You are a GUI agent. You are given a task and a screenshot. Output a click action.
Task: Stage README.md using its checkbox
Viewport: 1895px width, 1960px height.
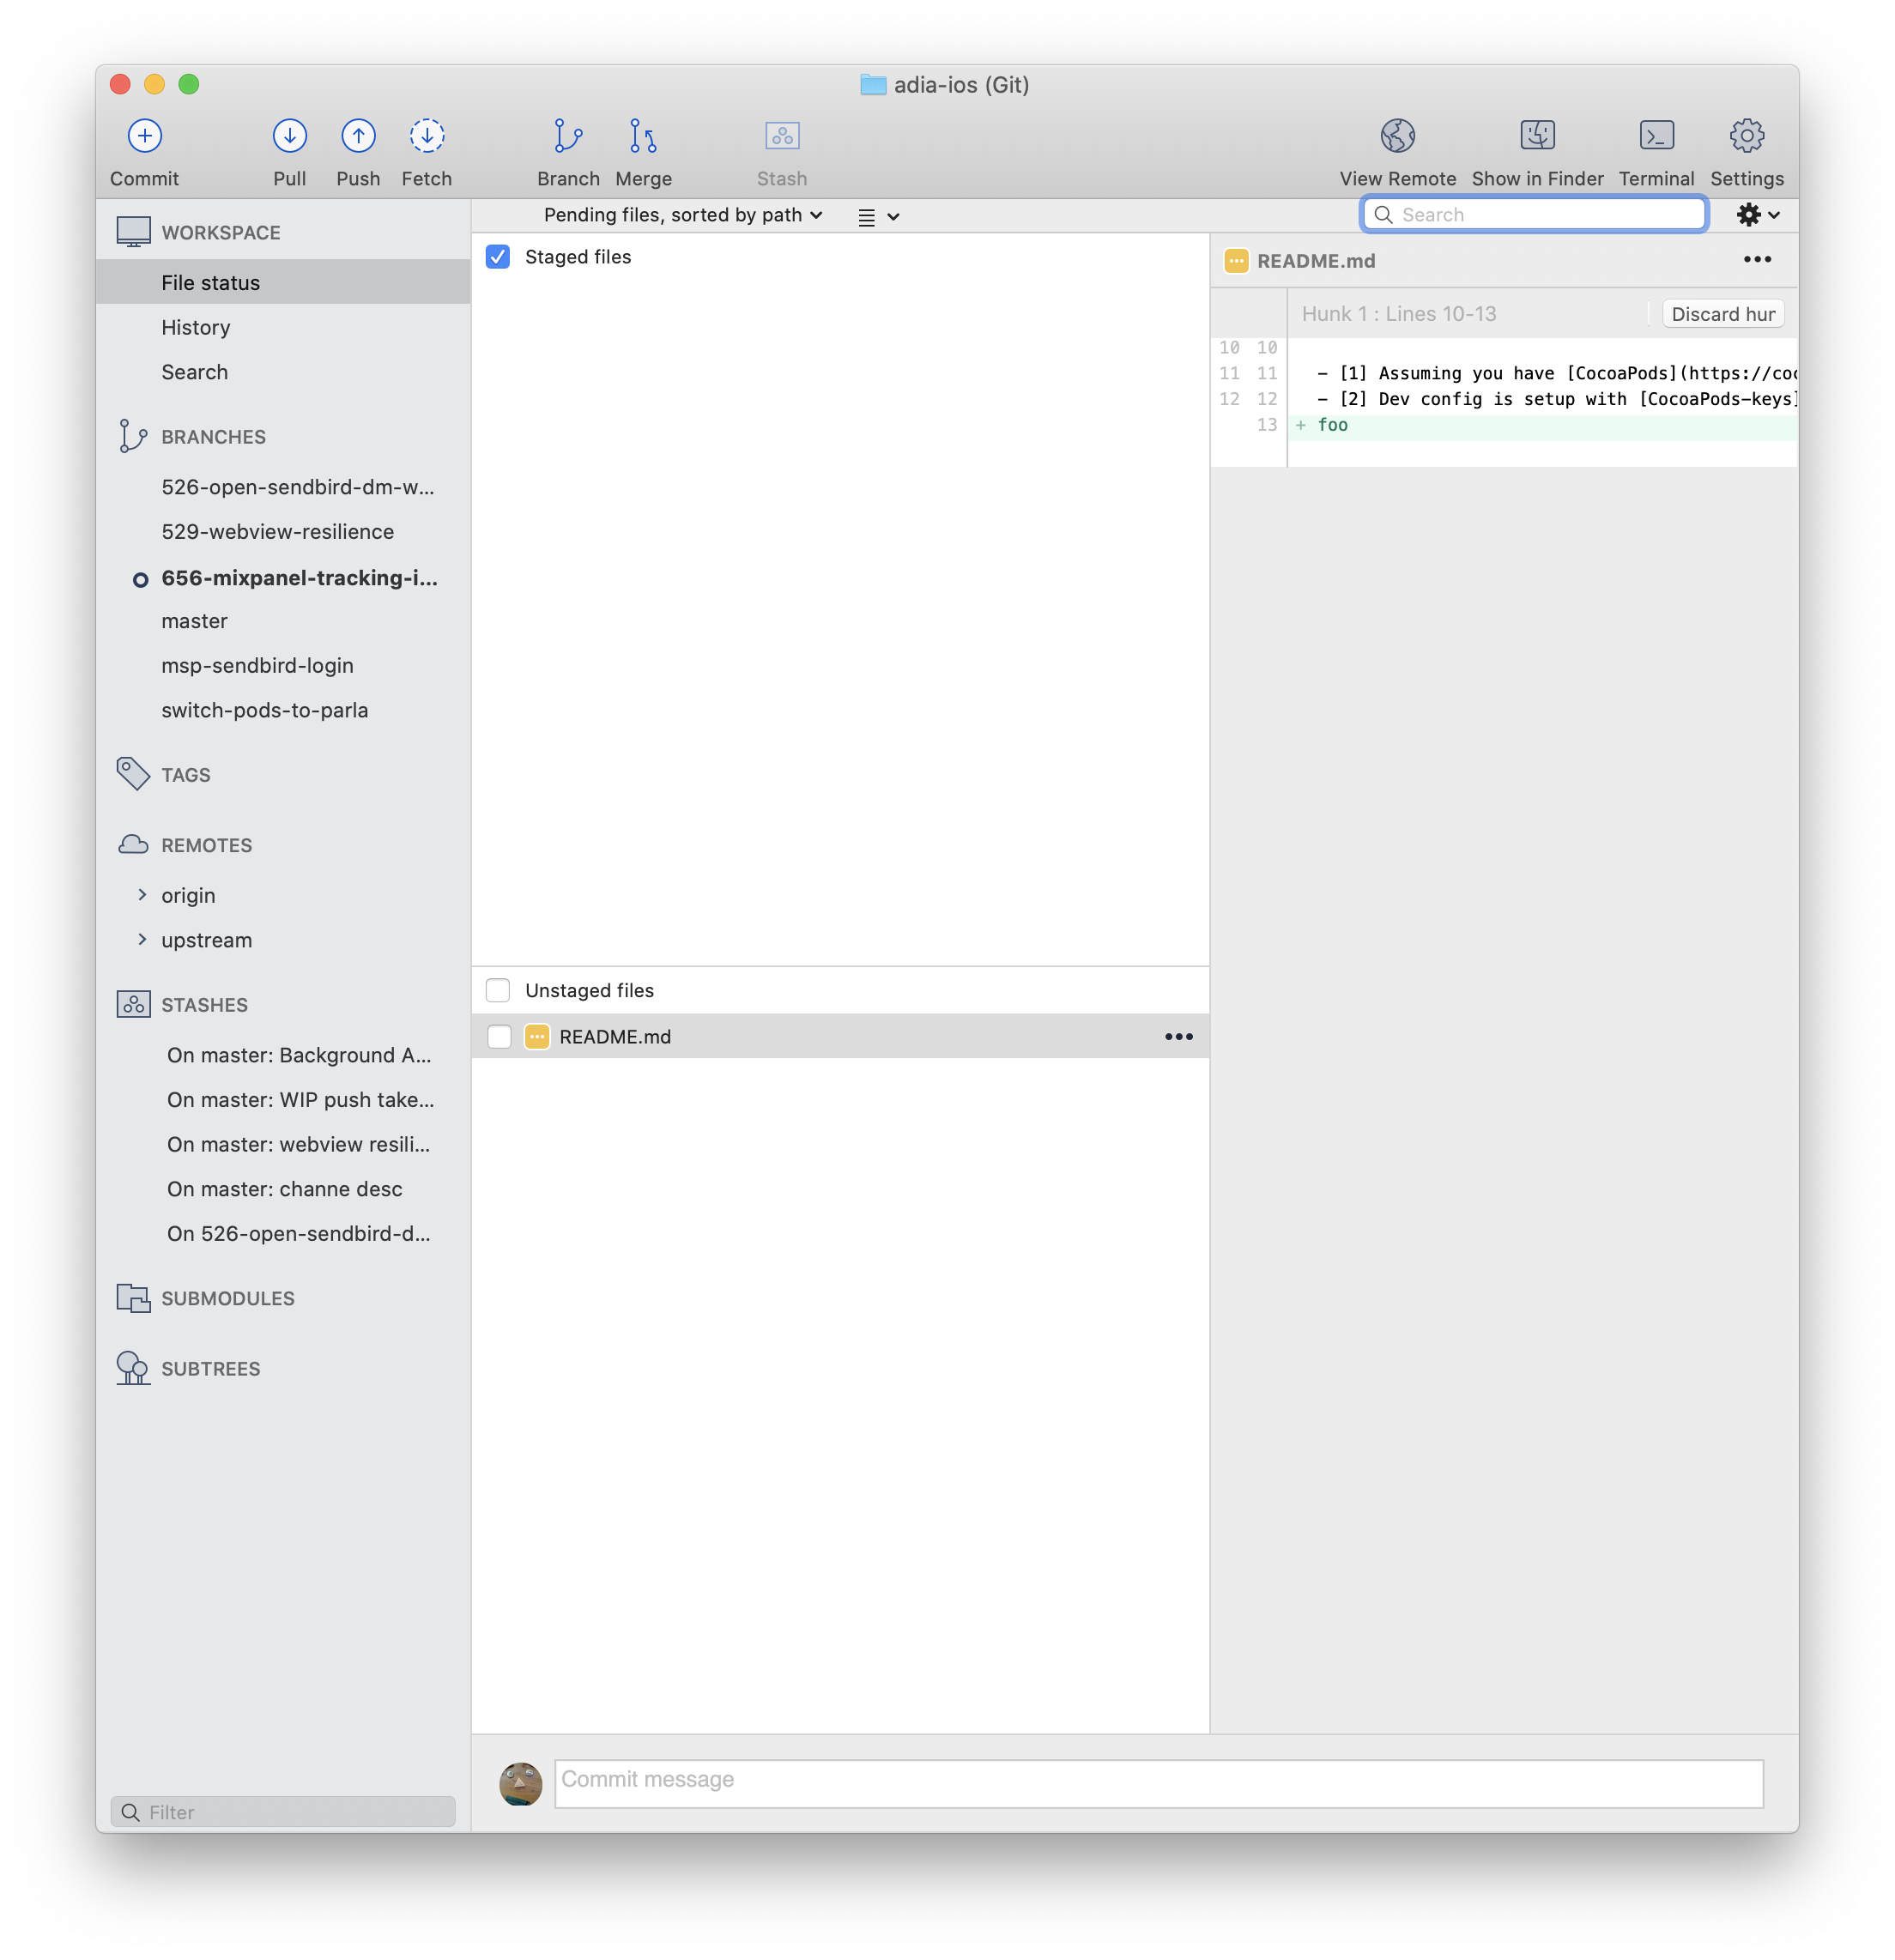(499, 1036)
